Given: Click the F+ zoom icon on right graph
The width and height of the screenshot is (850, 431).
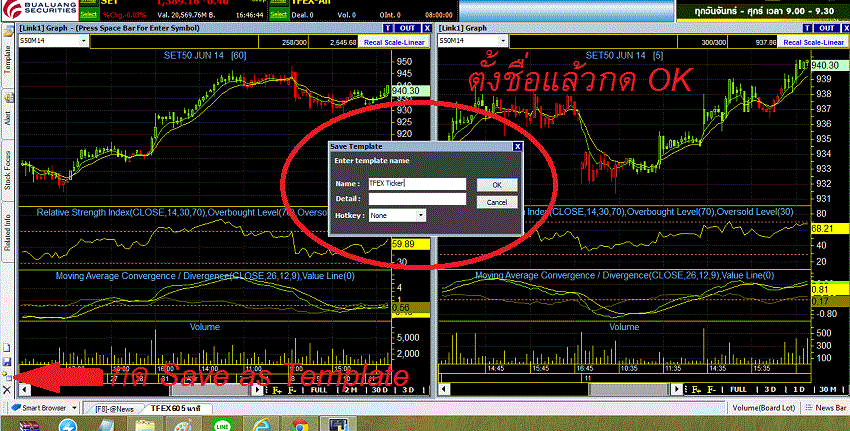Looking at the screenshot, I should click(x=697, y=389).
